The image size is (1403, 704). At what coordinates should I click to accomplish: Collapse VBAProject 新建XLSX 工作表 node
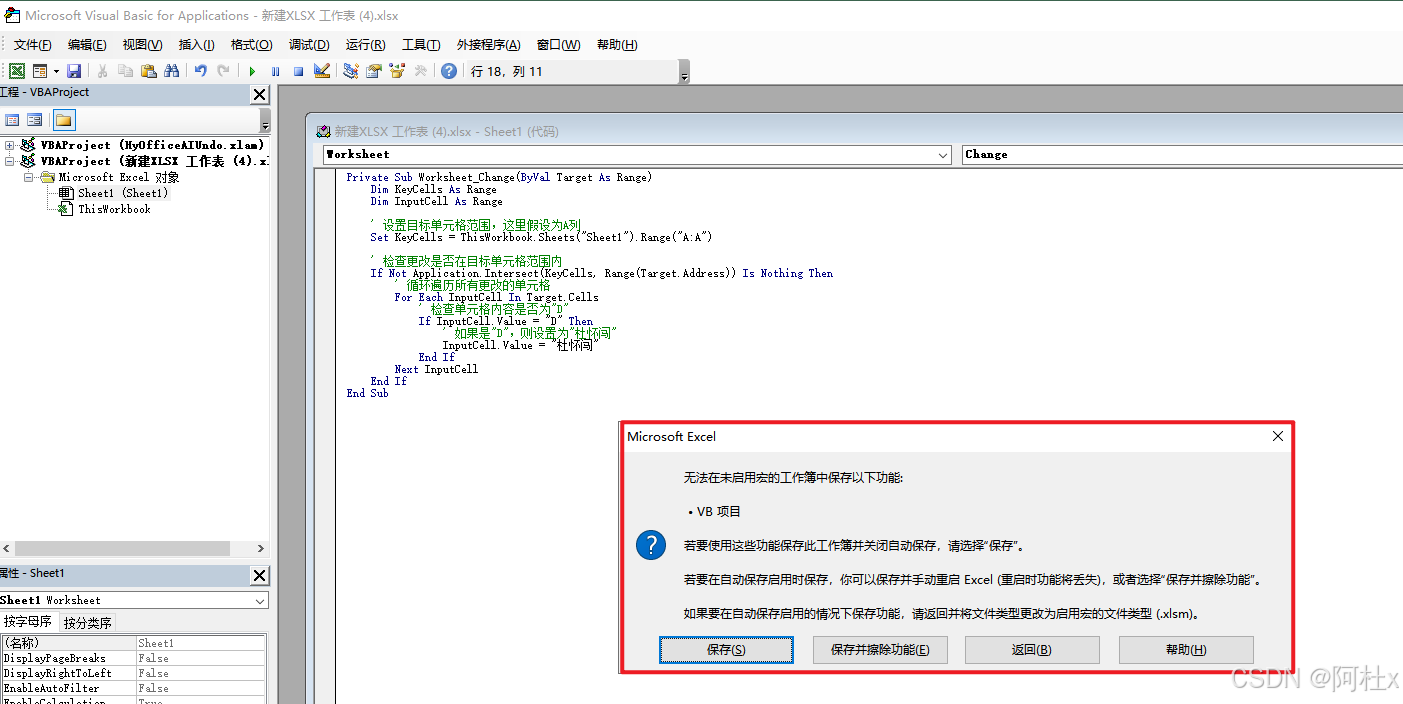pyautogui.click(x=10, y=161)
